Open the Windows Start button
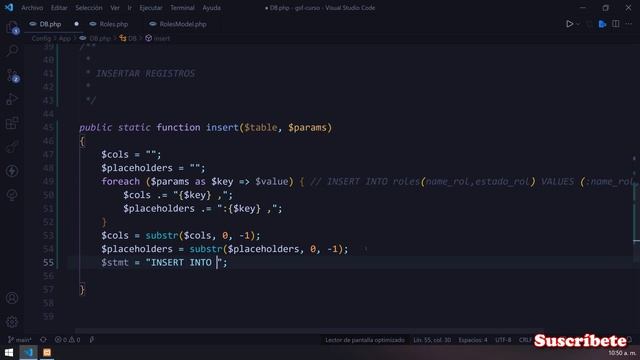This screenshot has height=360, width=640. click(x=9, y=352)
